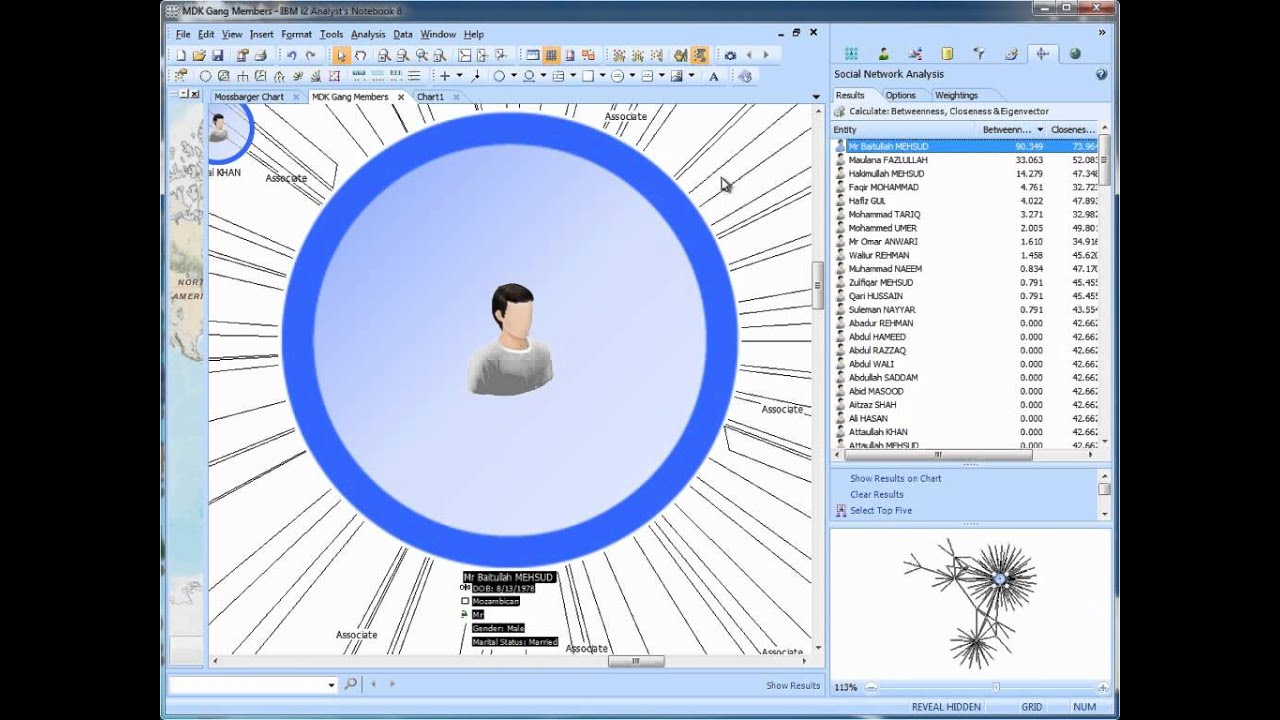The width and height of the screenshot is (1280, 720).
Task: Click the Print toolbar icon
Action: 260,56
